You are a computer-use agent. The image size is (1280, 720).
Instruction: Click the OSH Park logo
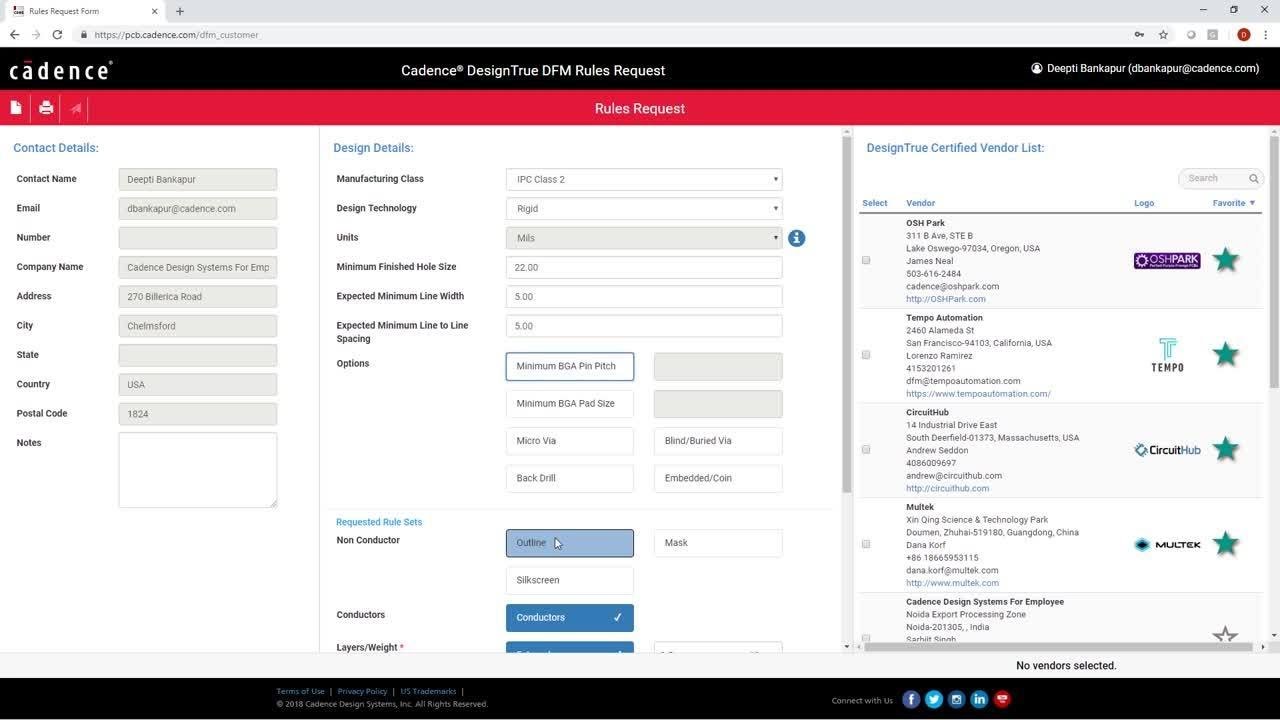pos(1167,261)
